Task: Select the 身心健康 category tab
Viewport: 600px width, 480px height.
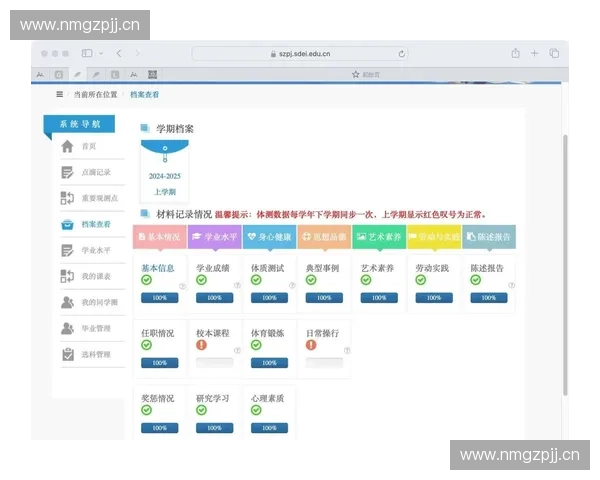Action: (x=269, y=237)
